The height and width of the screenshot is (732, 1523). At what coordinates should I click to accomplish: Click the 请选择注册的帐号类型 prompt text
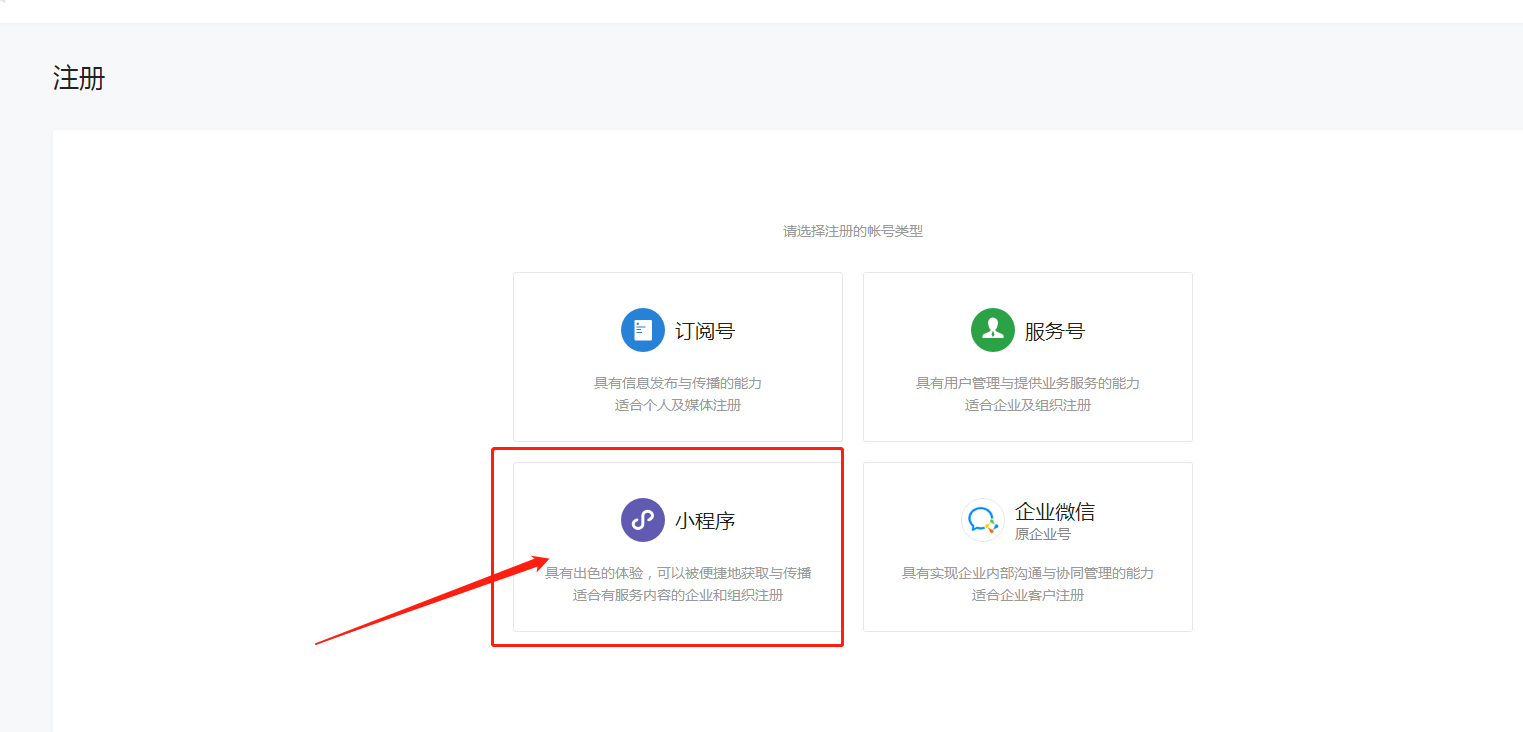[x=853, y=231]
